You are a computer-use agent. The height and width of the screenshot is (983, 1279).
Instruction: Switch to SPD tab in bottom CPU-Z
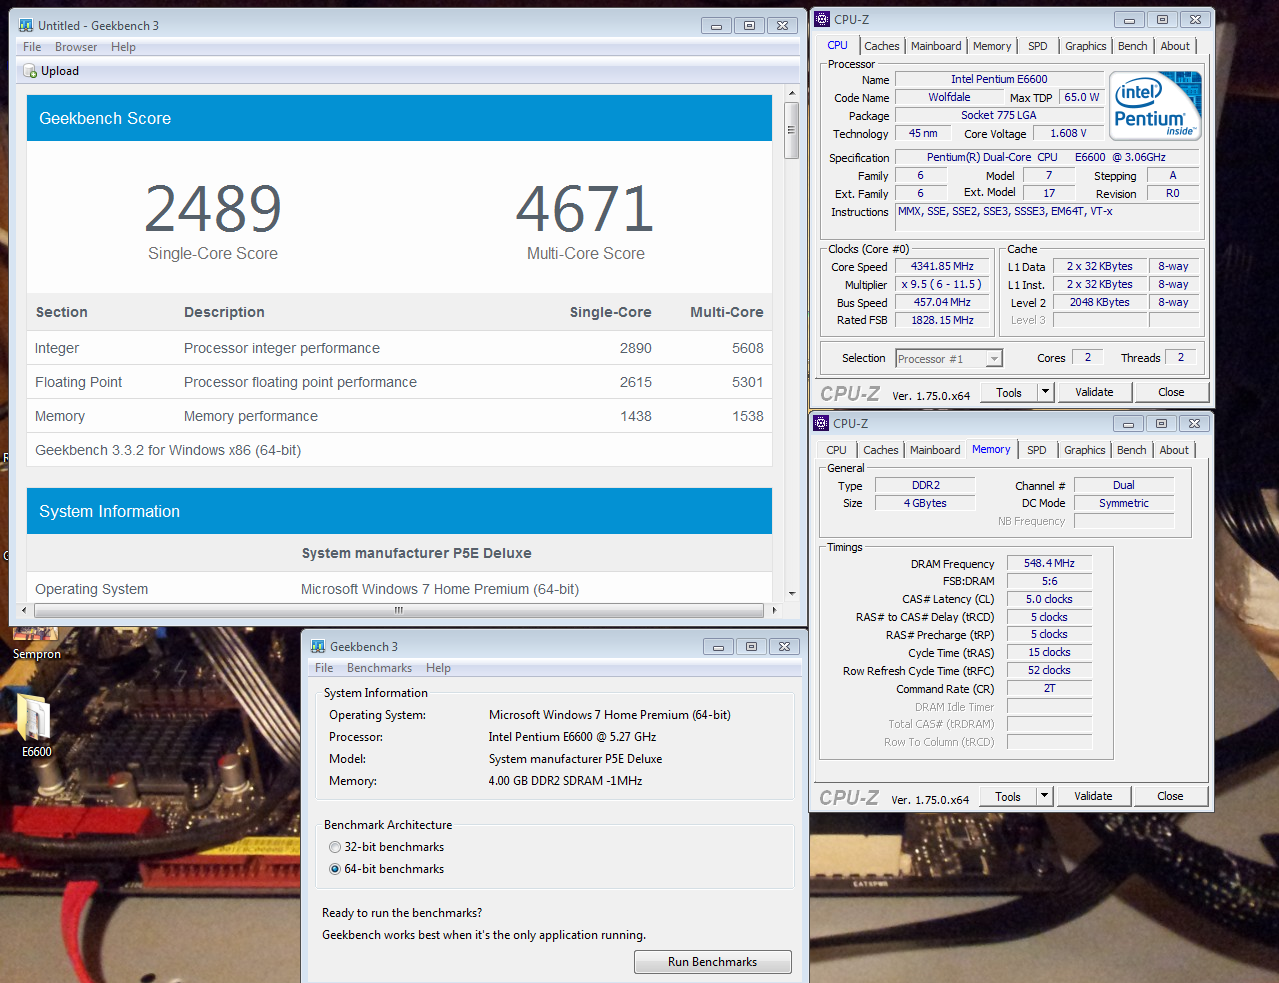coord(1037,450)
